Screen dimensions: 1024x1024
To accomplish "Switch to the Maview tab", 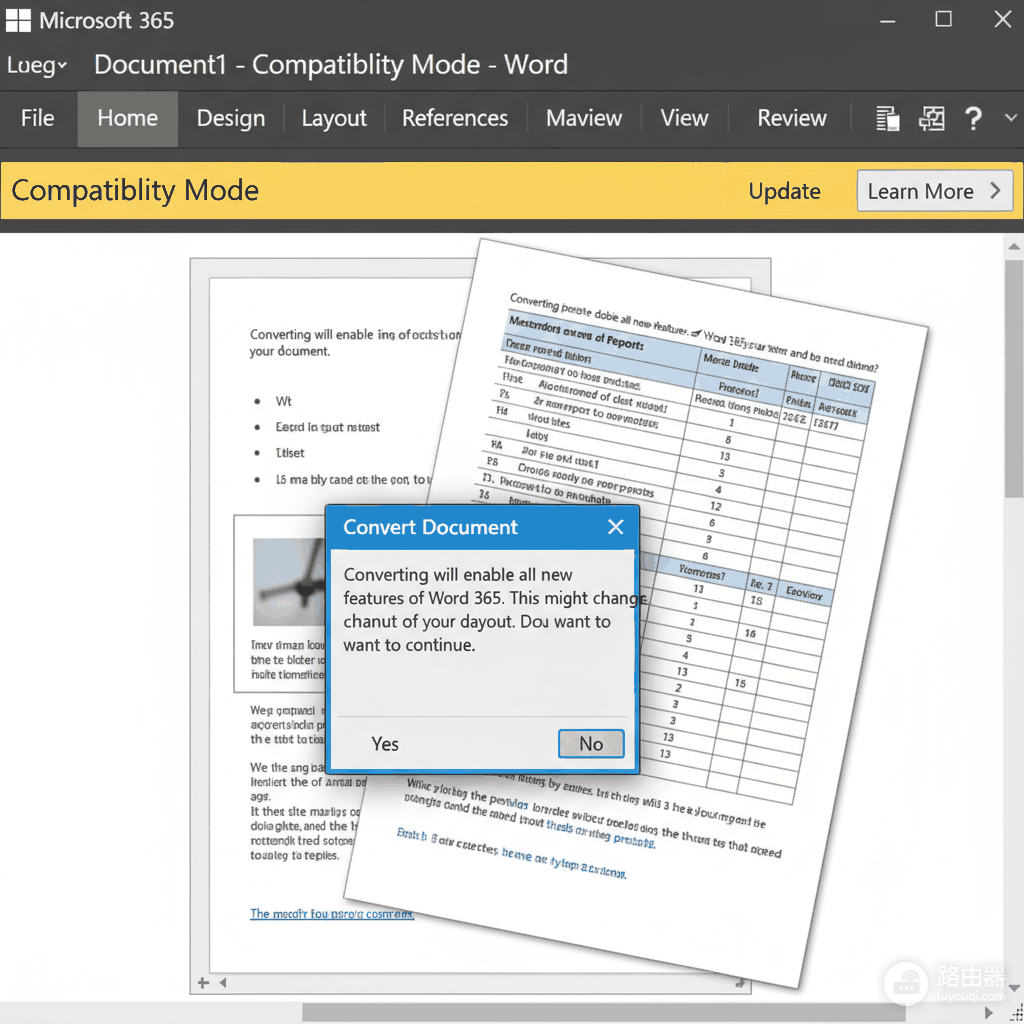I will pos(584,118).
